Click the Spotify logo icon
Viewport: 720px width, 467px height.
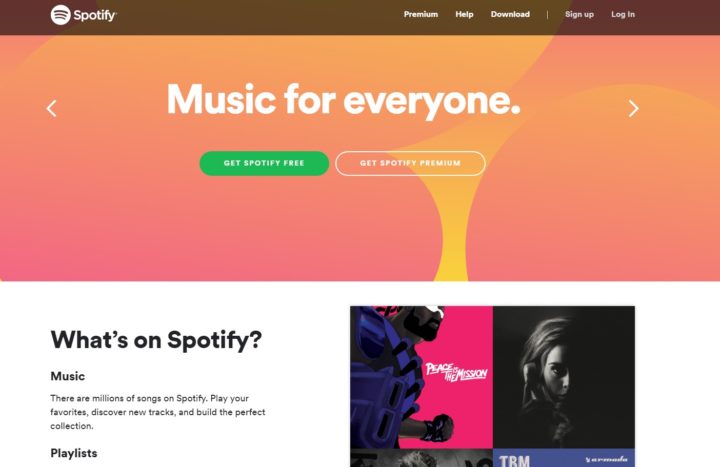tap(61, 15)
